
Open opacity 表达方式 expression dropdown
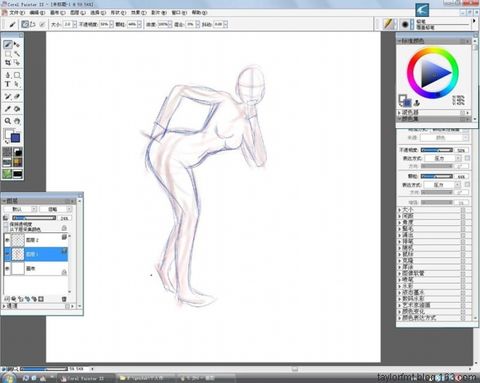click(x=442, y=158)
